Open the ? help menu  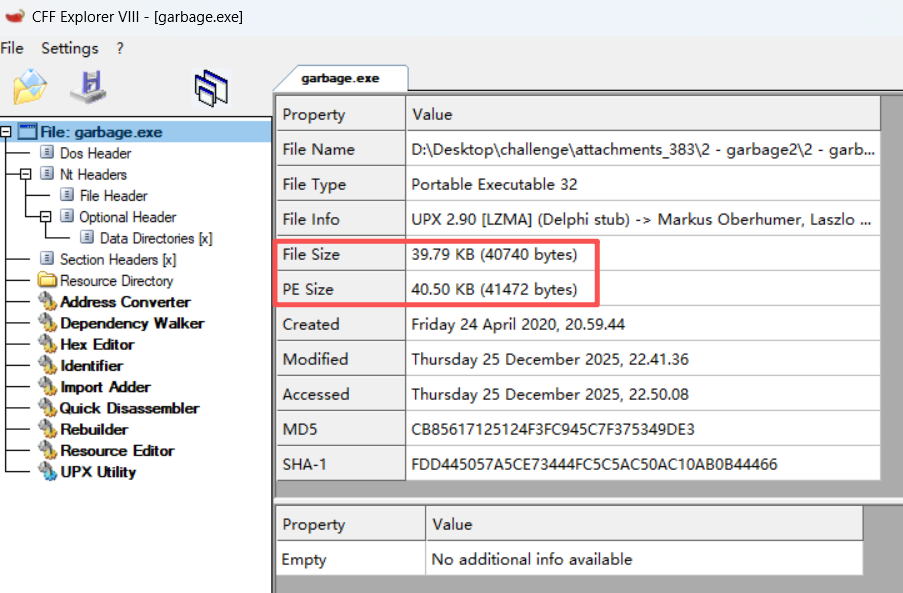120,48
